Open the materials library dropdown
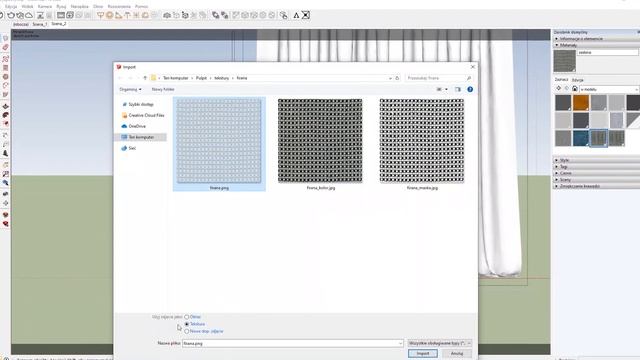 point(609,89)
